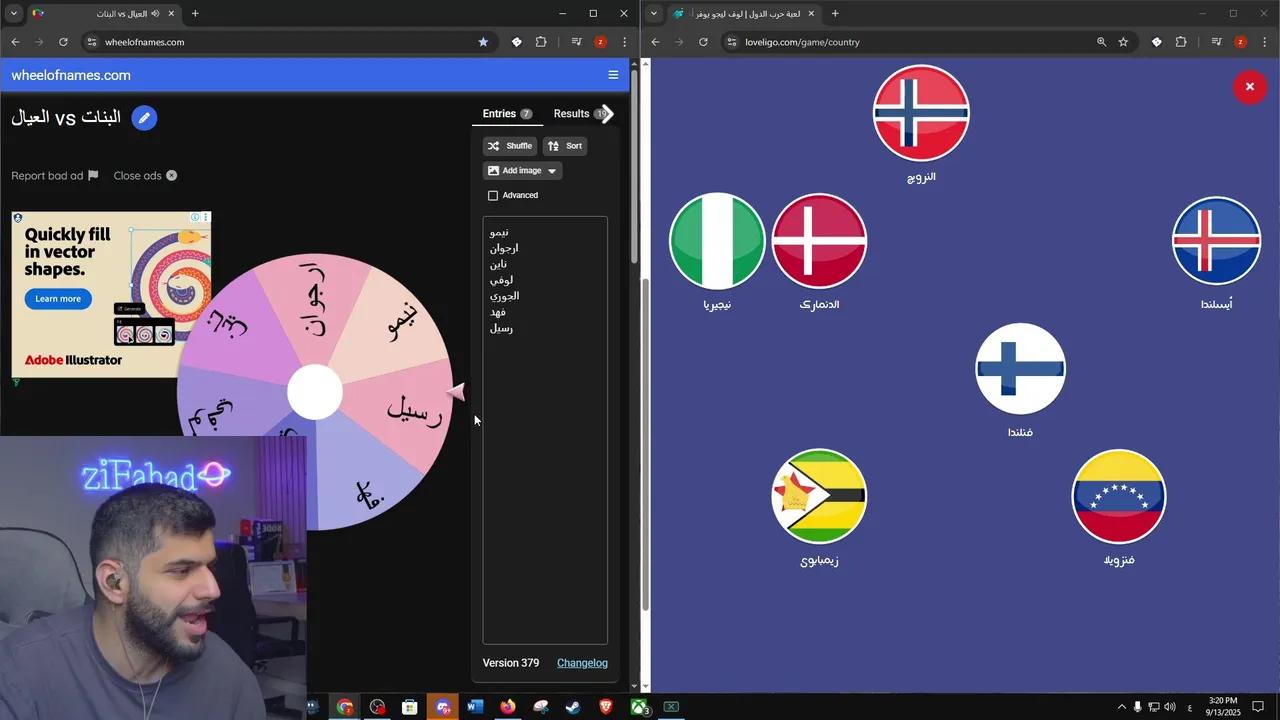Switch to the Entries tab
The width and height of the screenshot is (1280, 720).
pyautogui.click(x=507, y=114)
